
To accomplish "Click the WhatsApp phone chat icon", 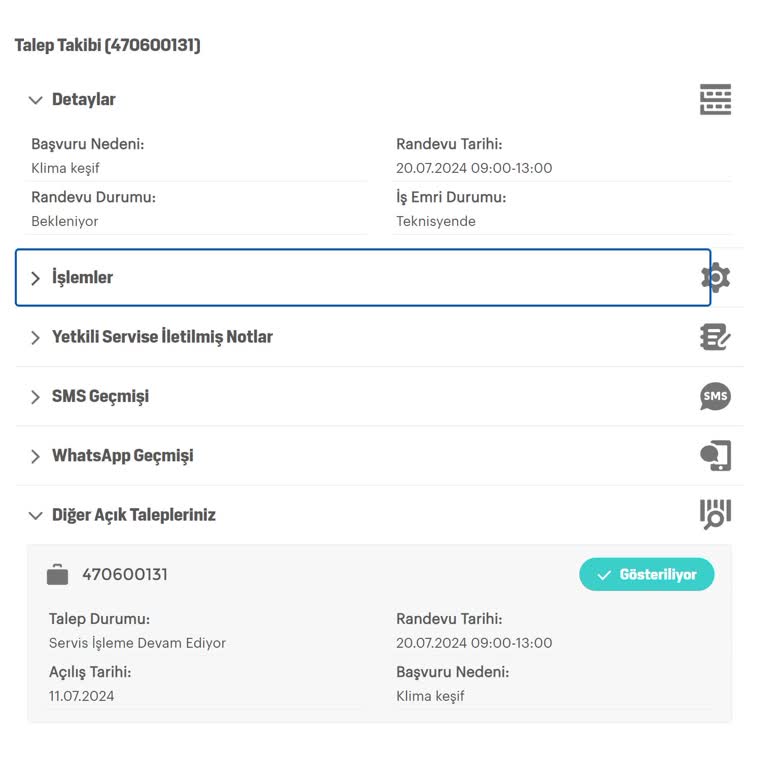I will 715,456.
